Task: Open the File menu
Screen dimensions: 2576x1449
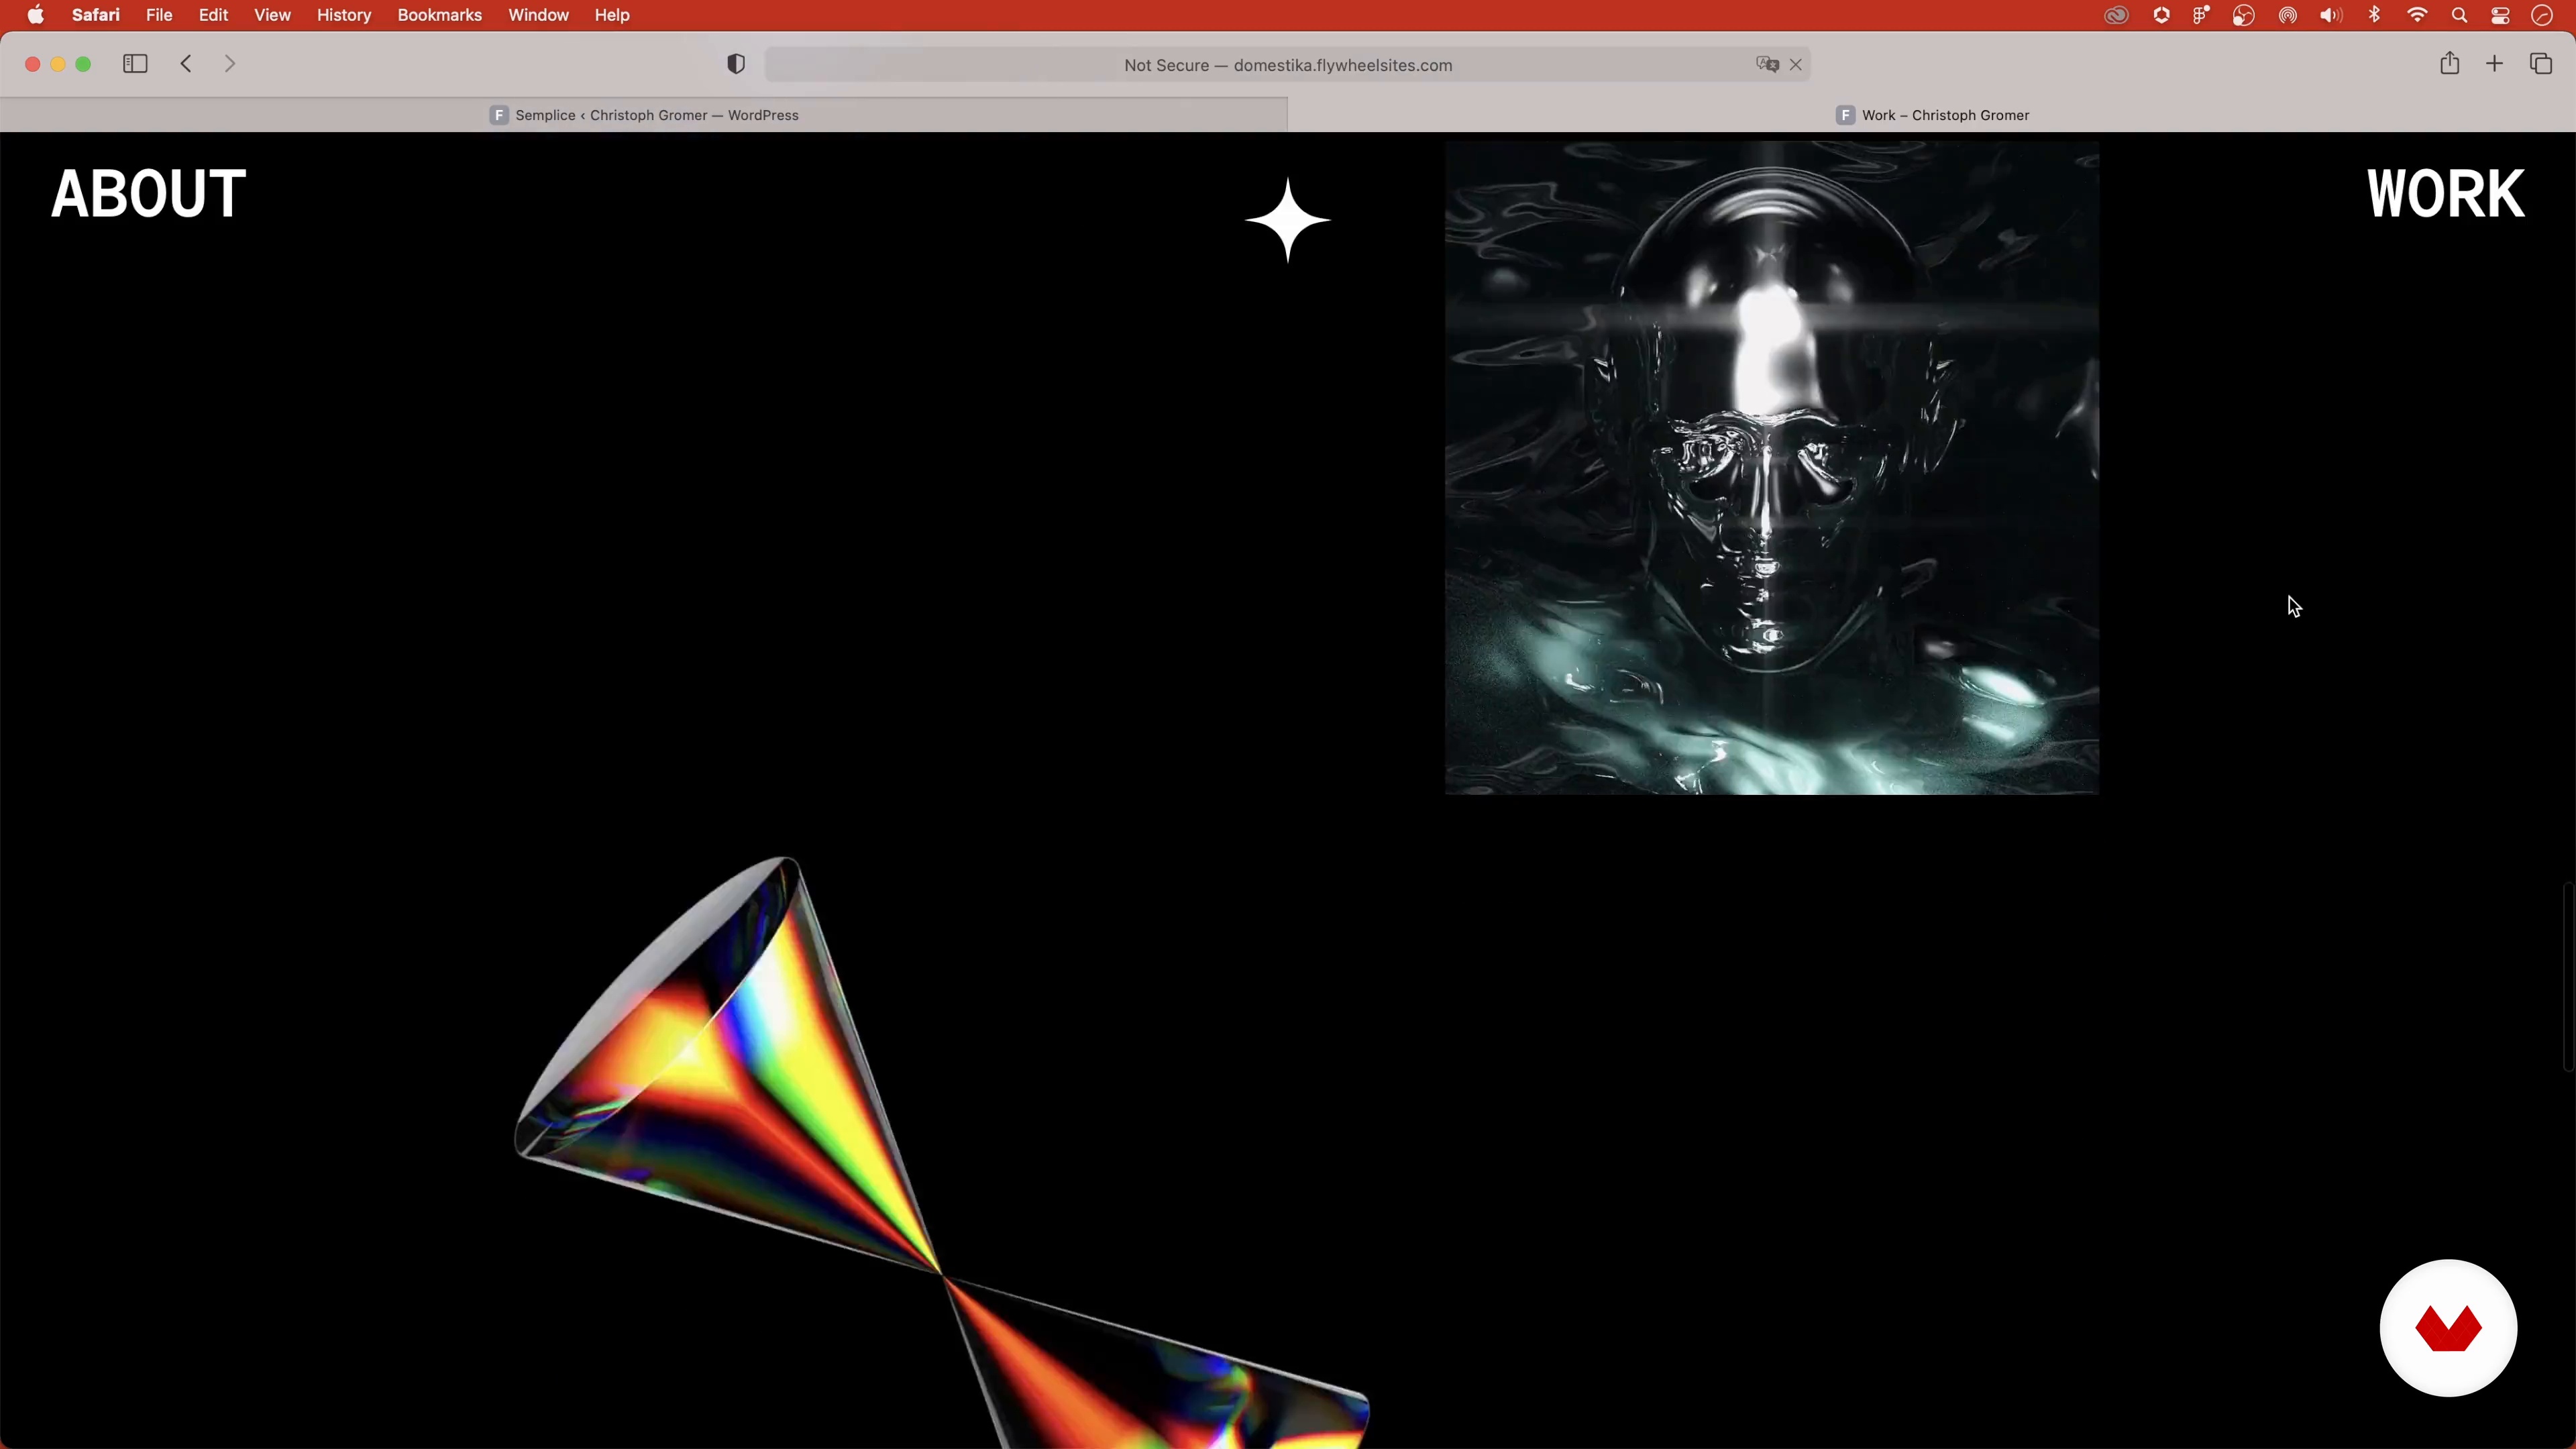Action: coord(159,15)
